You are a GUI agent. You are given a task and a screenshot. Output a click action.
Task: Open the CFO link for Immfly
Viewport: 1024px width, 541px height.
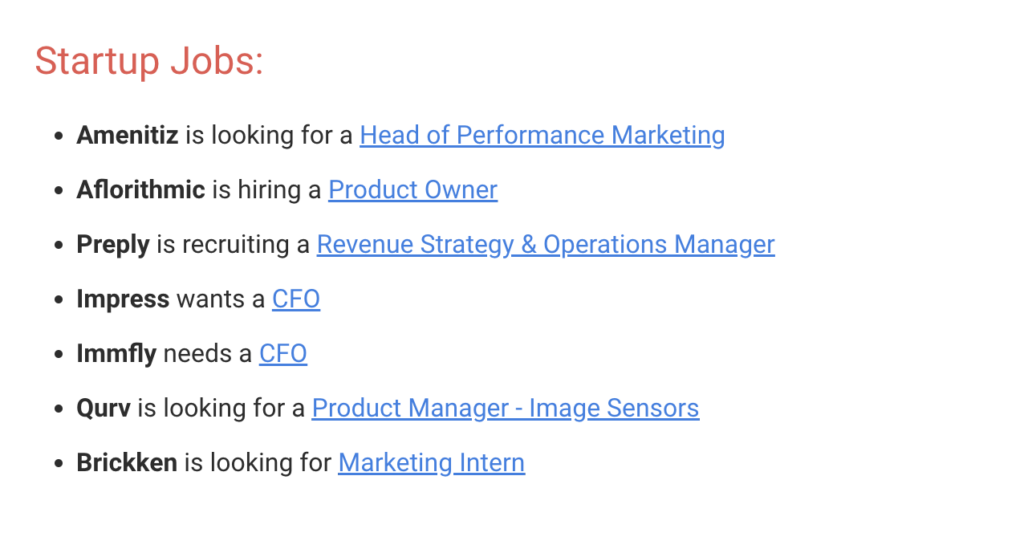tap(283, 353)
